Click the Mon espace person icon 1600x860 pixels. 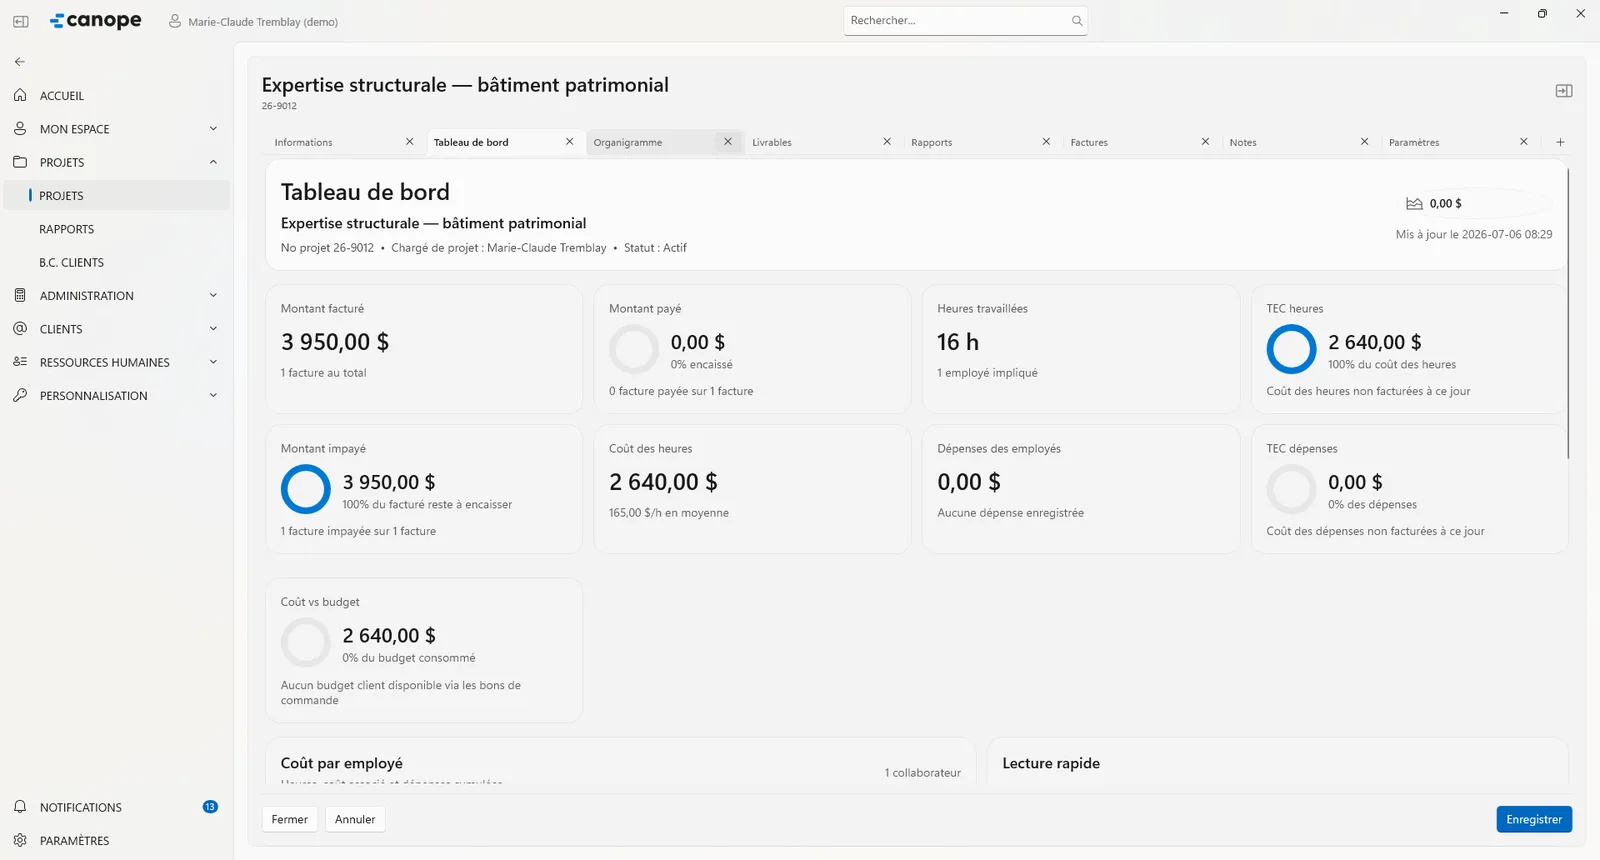(20, 128)
